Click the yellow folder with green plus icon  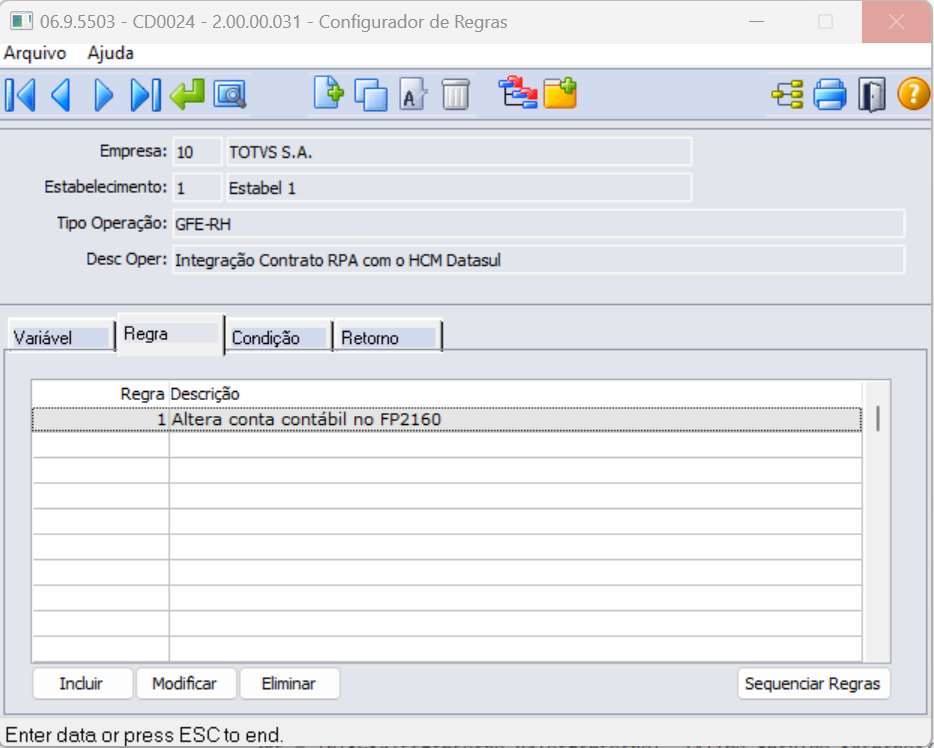(560, 93)
